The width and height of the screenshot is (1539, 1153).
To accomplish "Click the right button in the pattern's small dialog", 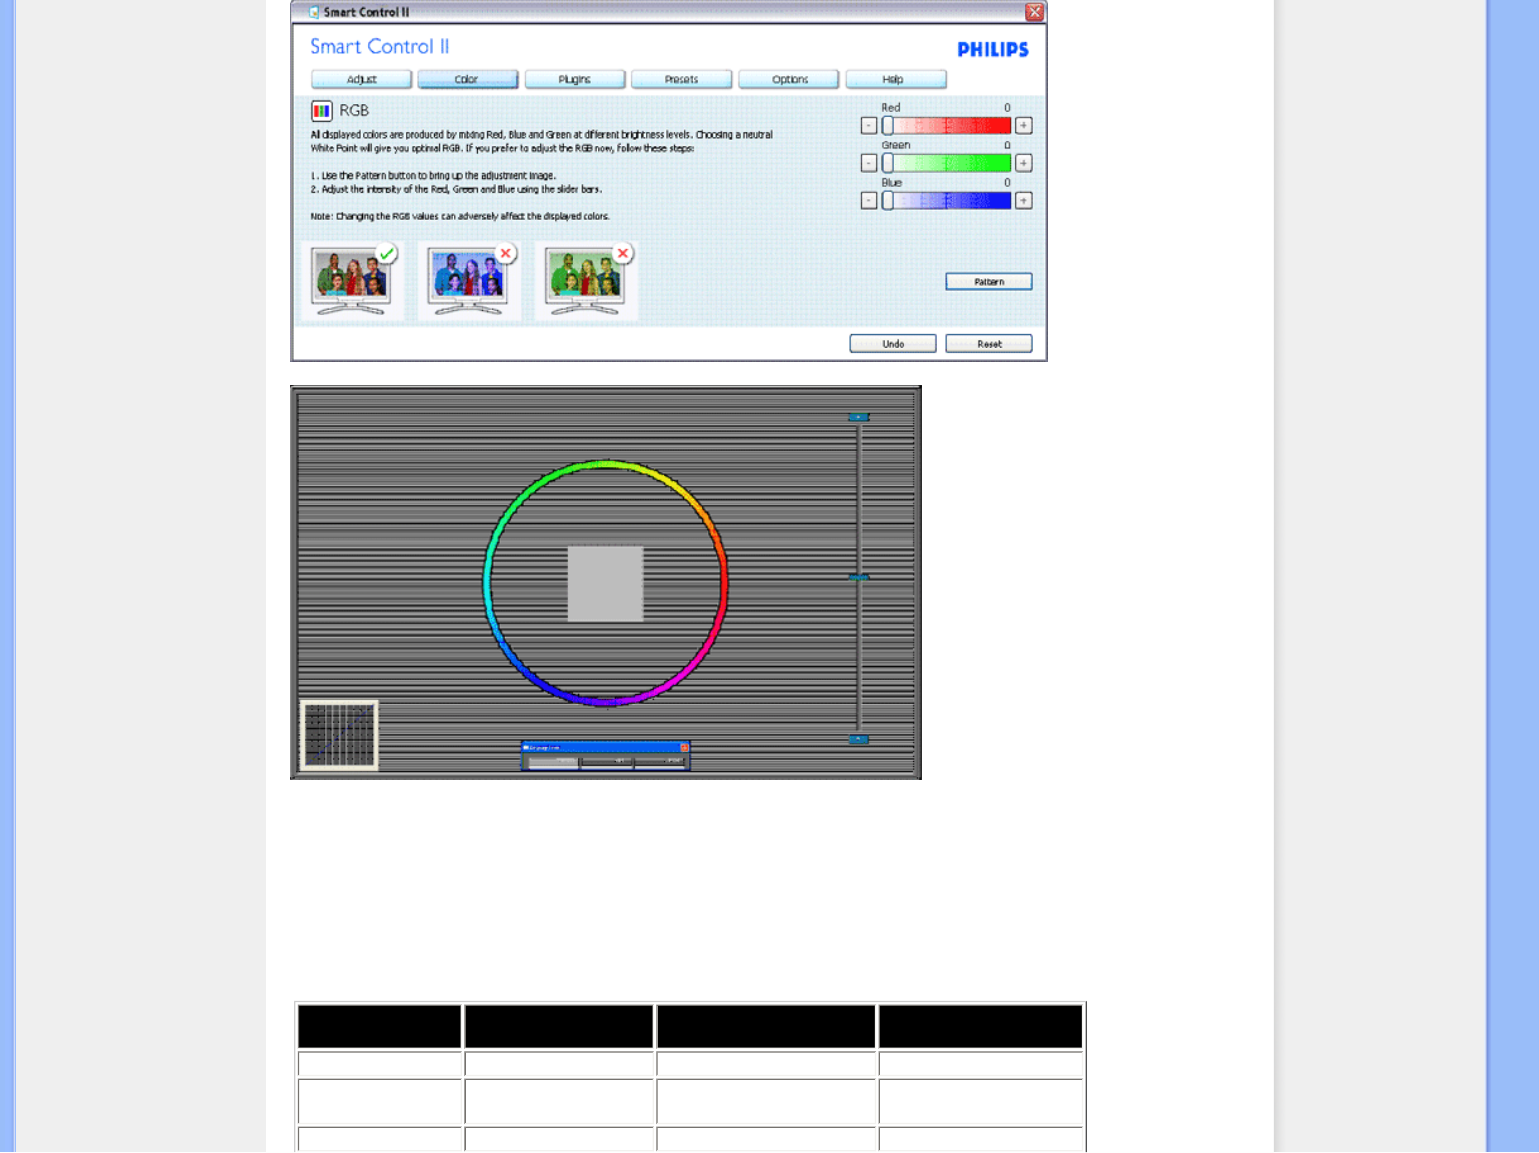I will coord(660,762).
